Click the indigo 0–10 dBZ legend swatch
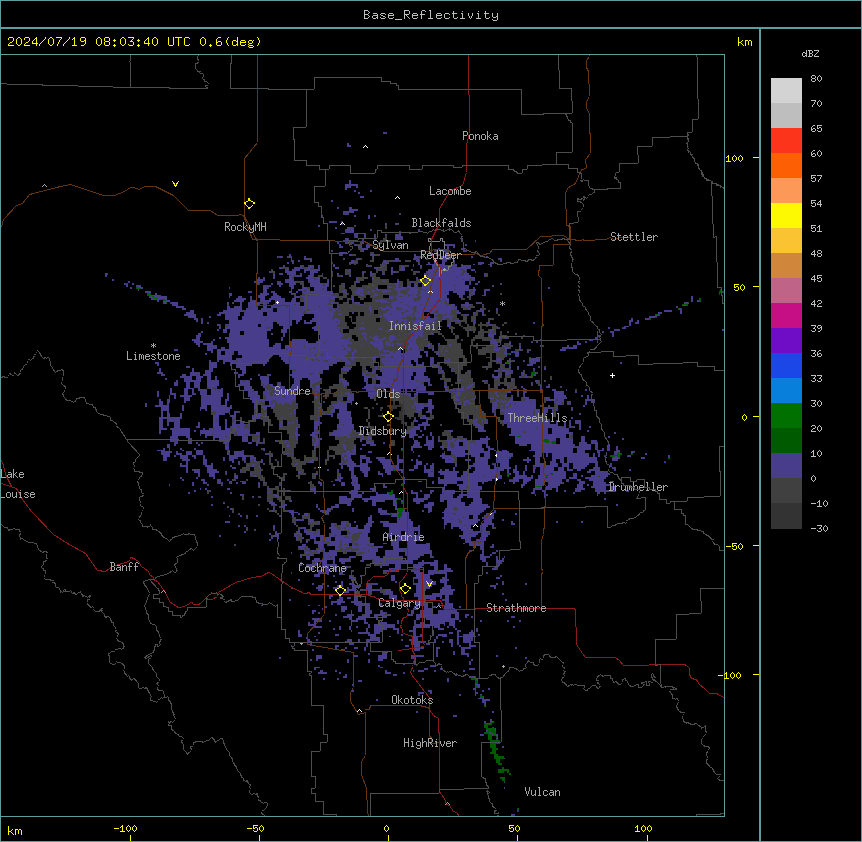The width and height of the screenshot is (862, 842). point(786,466)
